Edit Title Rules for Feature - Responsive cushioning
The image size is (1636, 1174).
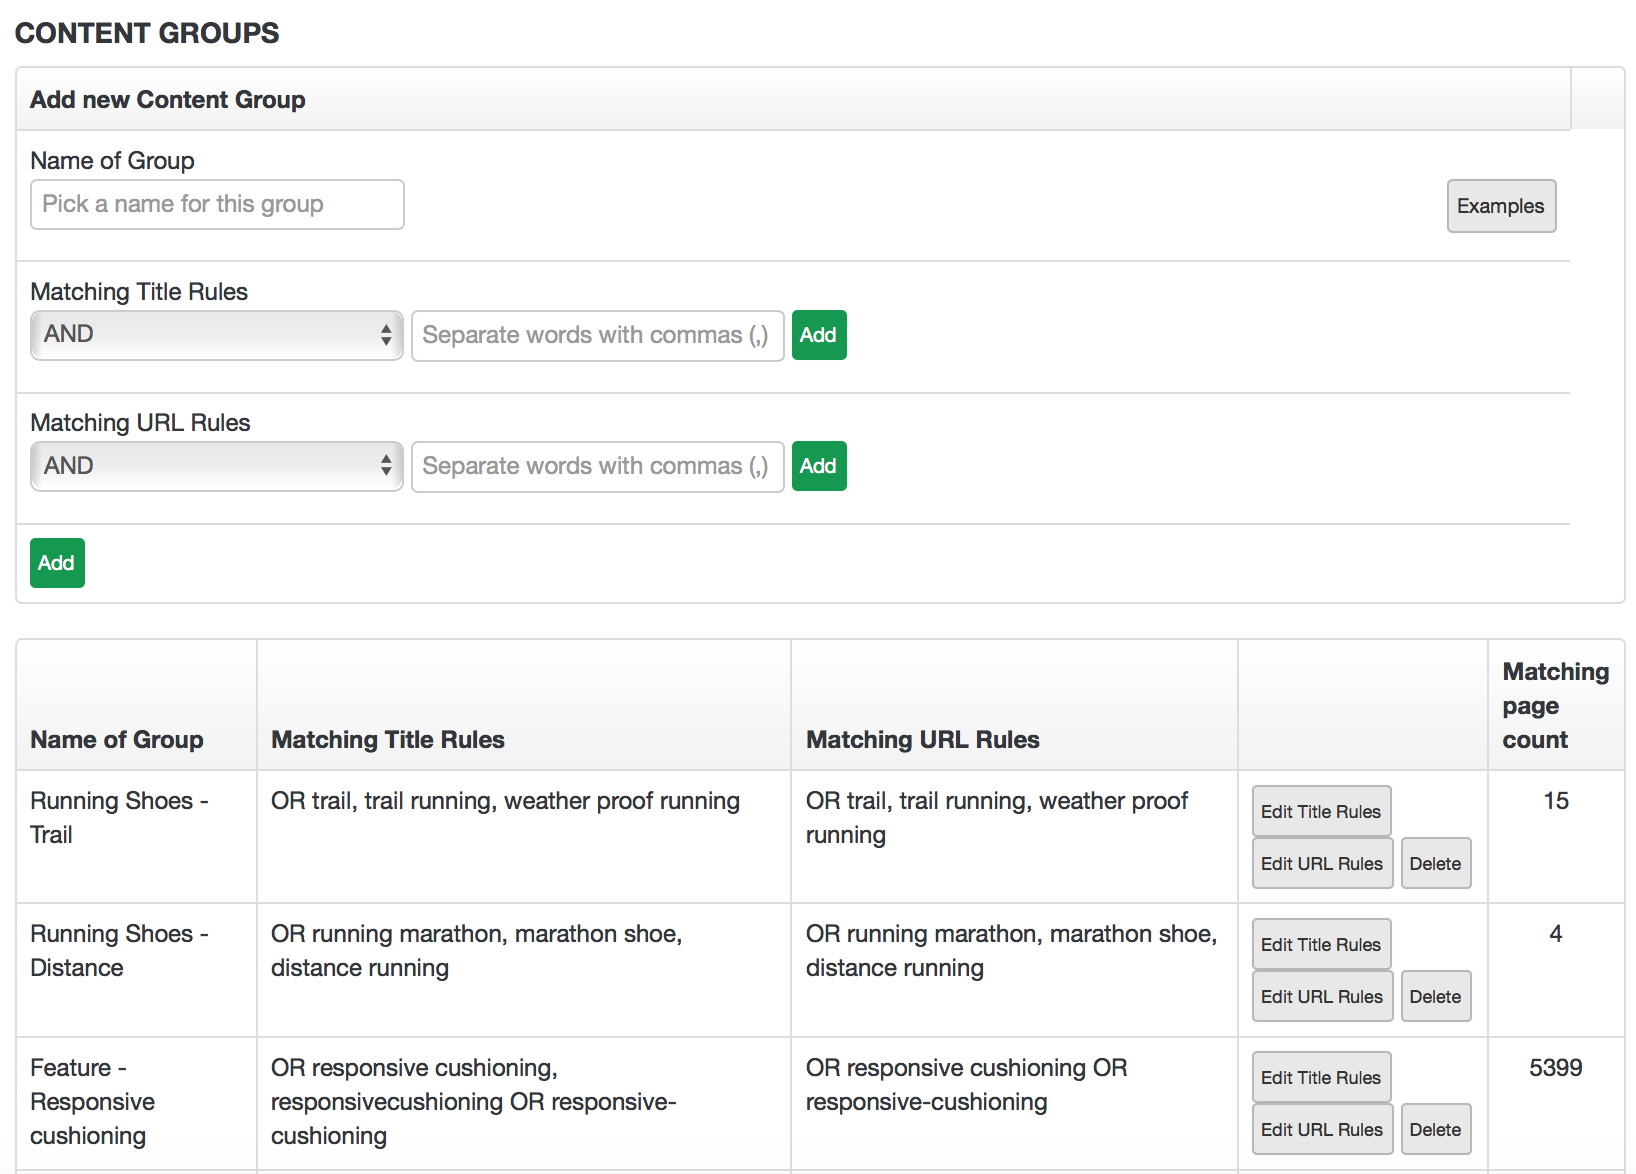pos(1320,1077)
